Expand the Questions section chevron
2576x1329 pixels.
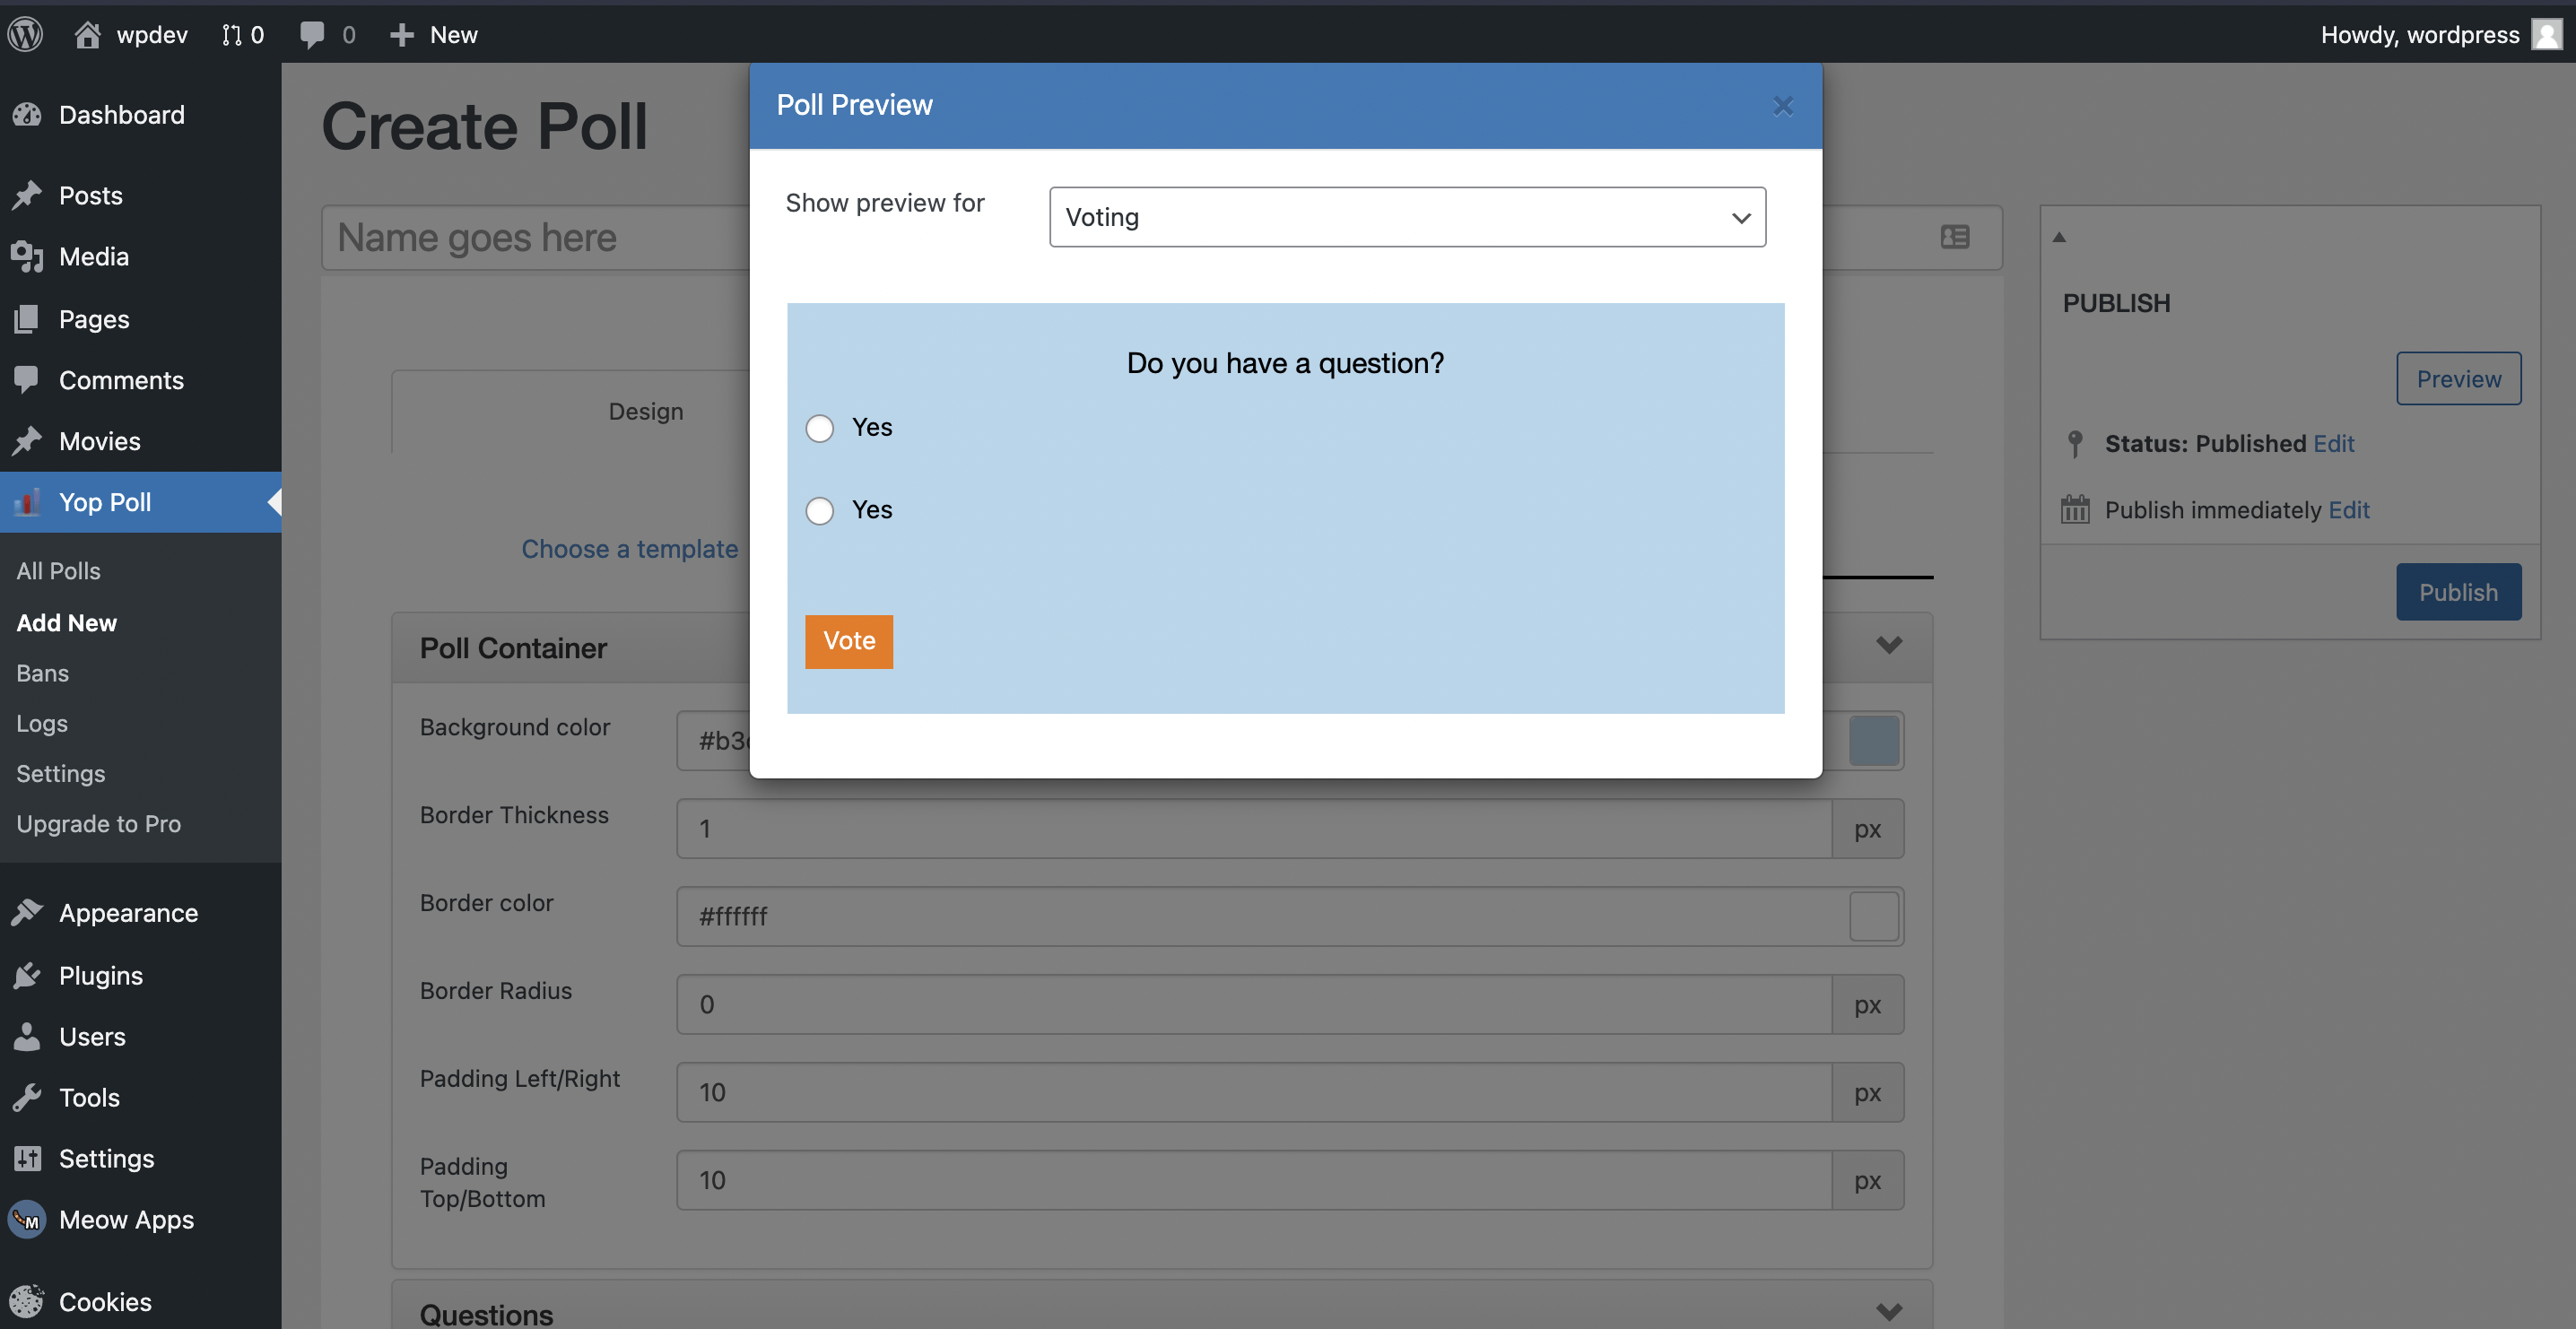click(1888, 1311)
